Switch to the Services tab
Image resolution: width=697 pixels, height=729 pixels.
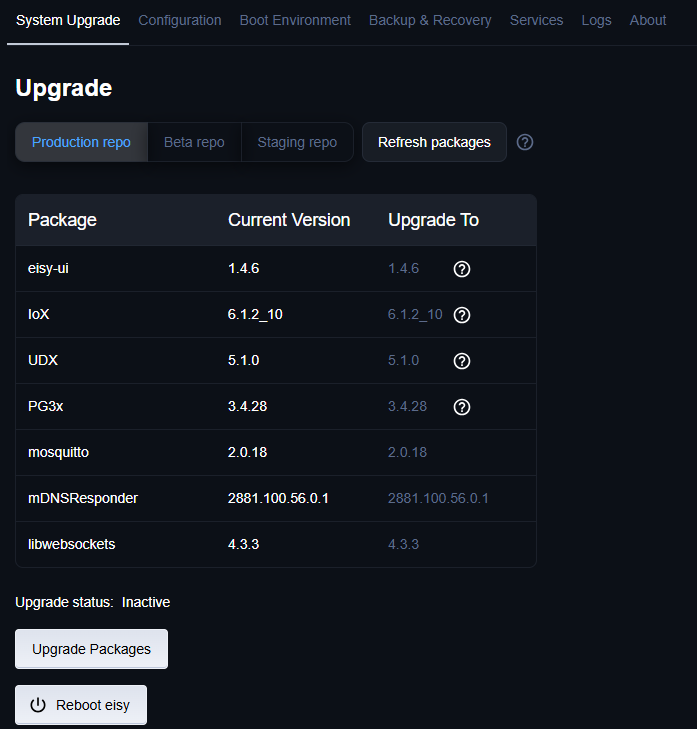click(537, 20)
